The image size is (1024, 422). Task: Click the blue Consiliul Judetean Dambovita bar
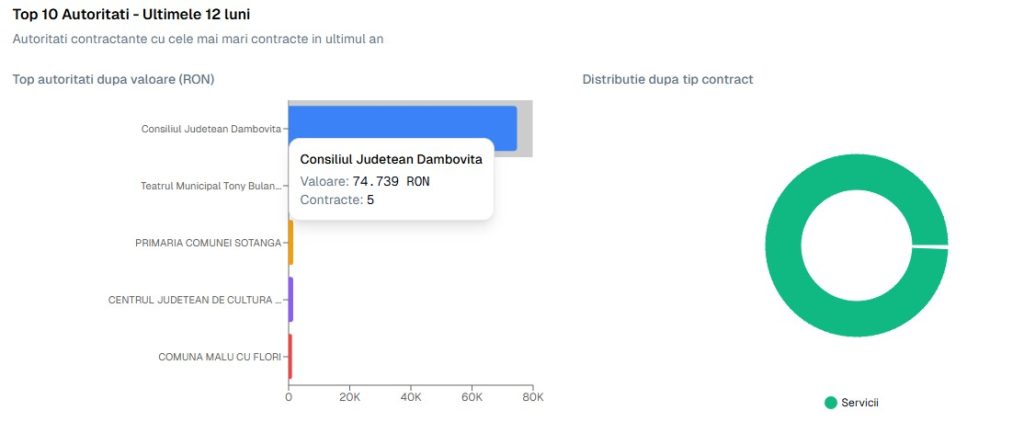(402, 120)
